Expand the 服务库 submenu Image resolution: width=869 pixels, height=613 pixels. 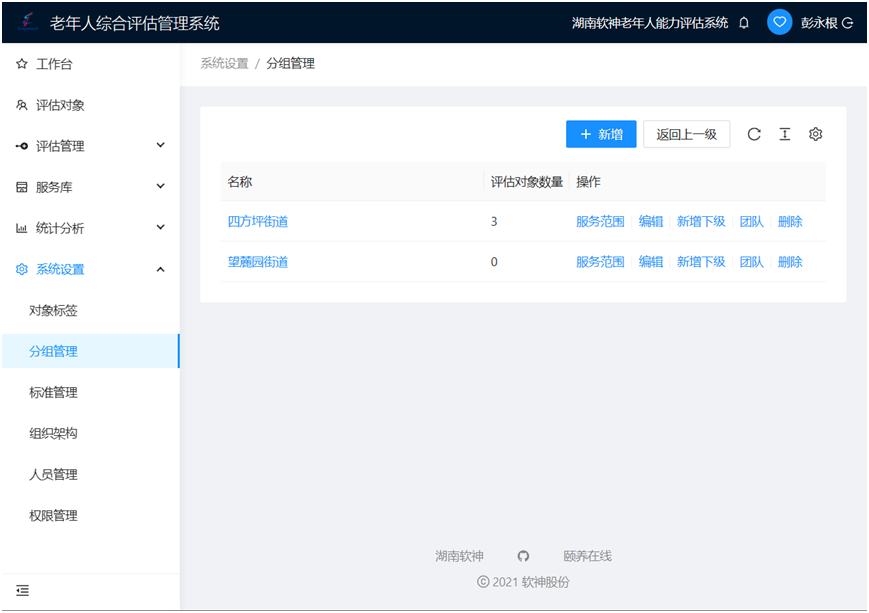coord(90,187)
